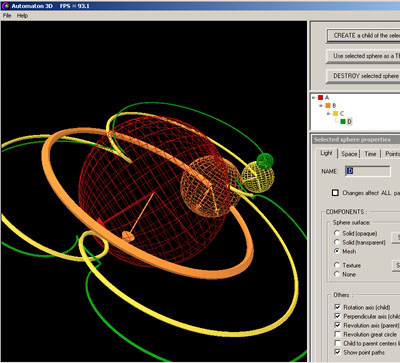400x363 pixels.
Task: Enable Changes affect ALL checkbox
Action: [335, 193]
